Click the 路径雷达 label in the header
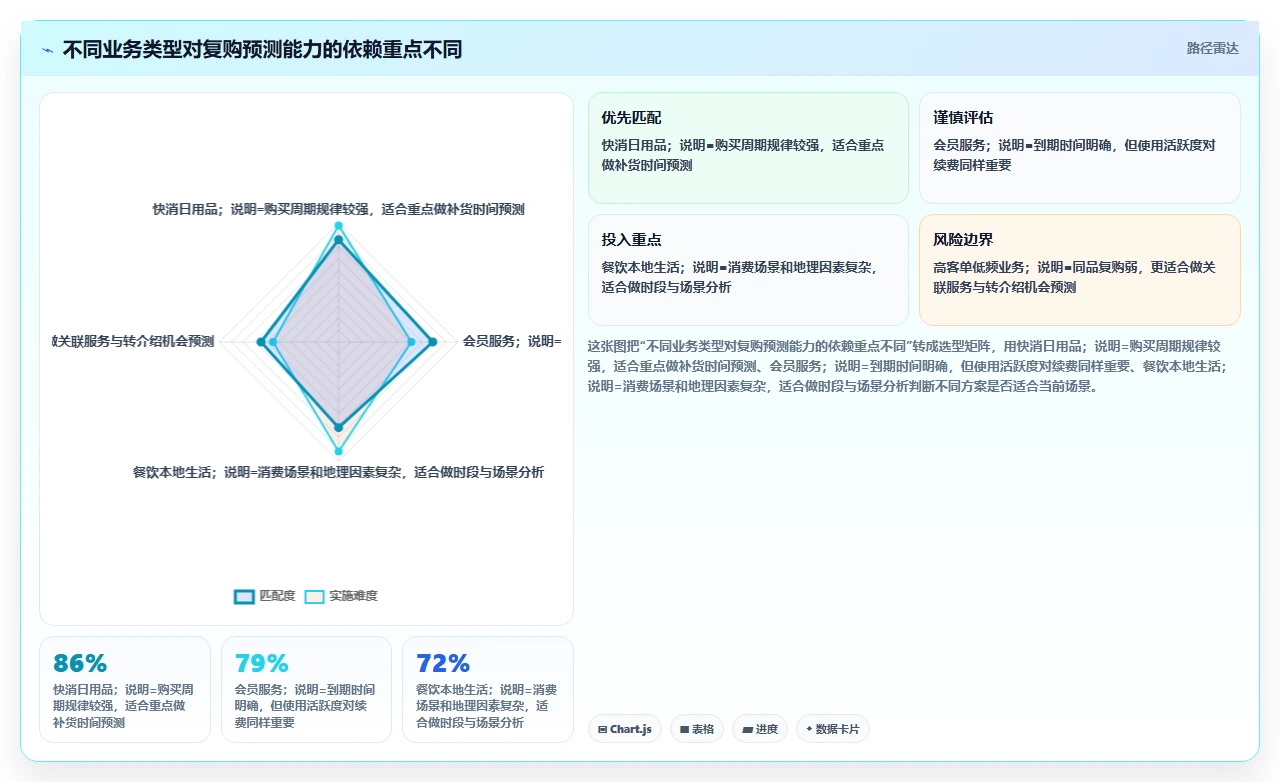This screenshot has width=1280, height=782. (1213, 48)
